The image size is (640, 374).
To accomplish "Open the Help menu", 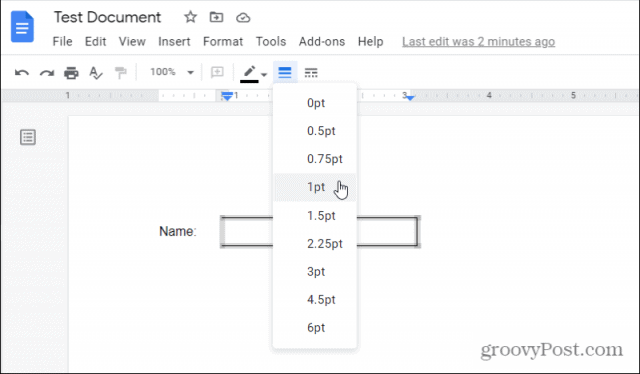I will click(371, 42).
